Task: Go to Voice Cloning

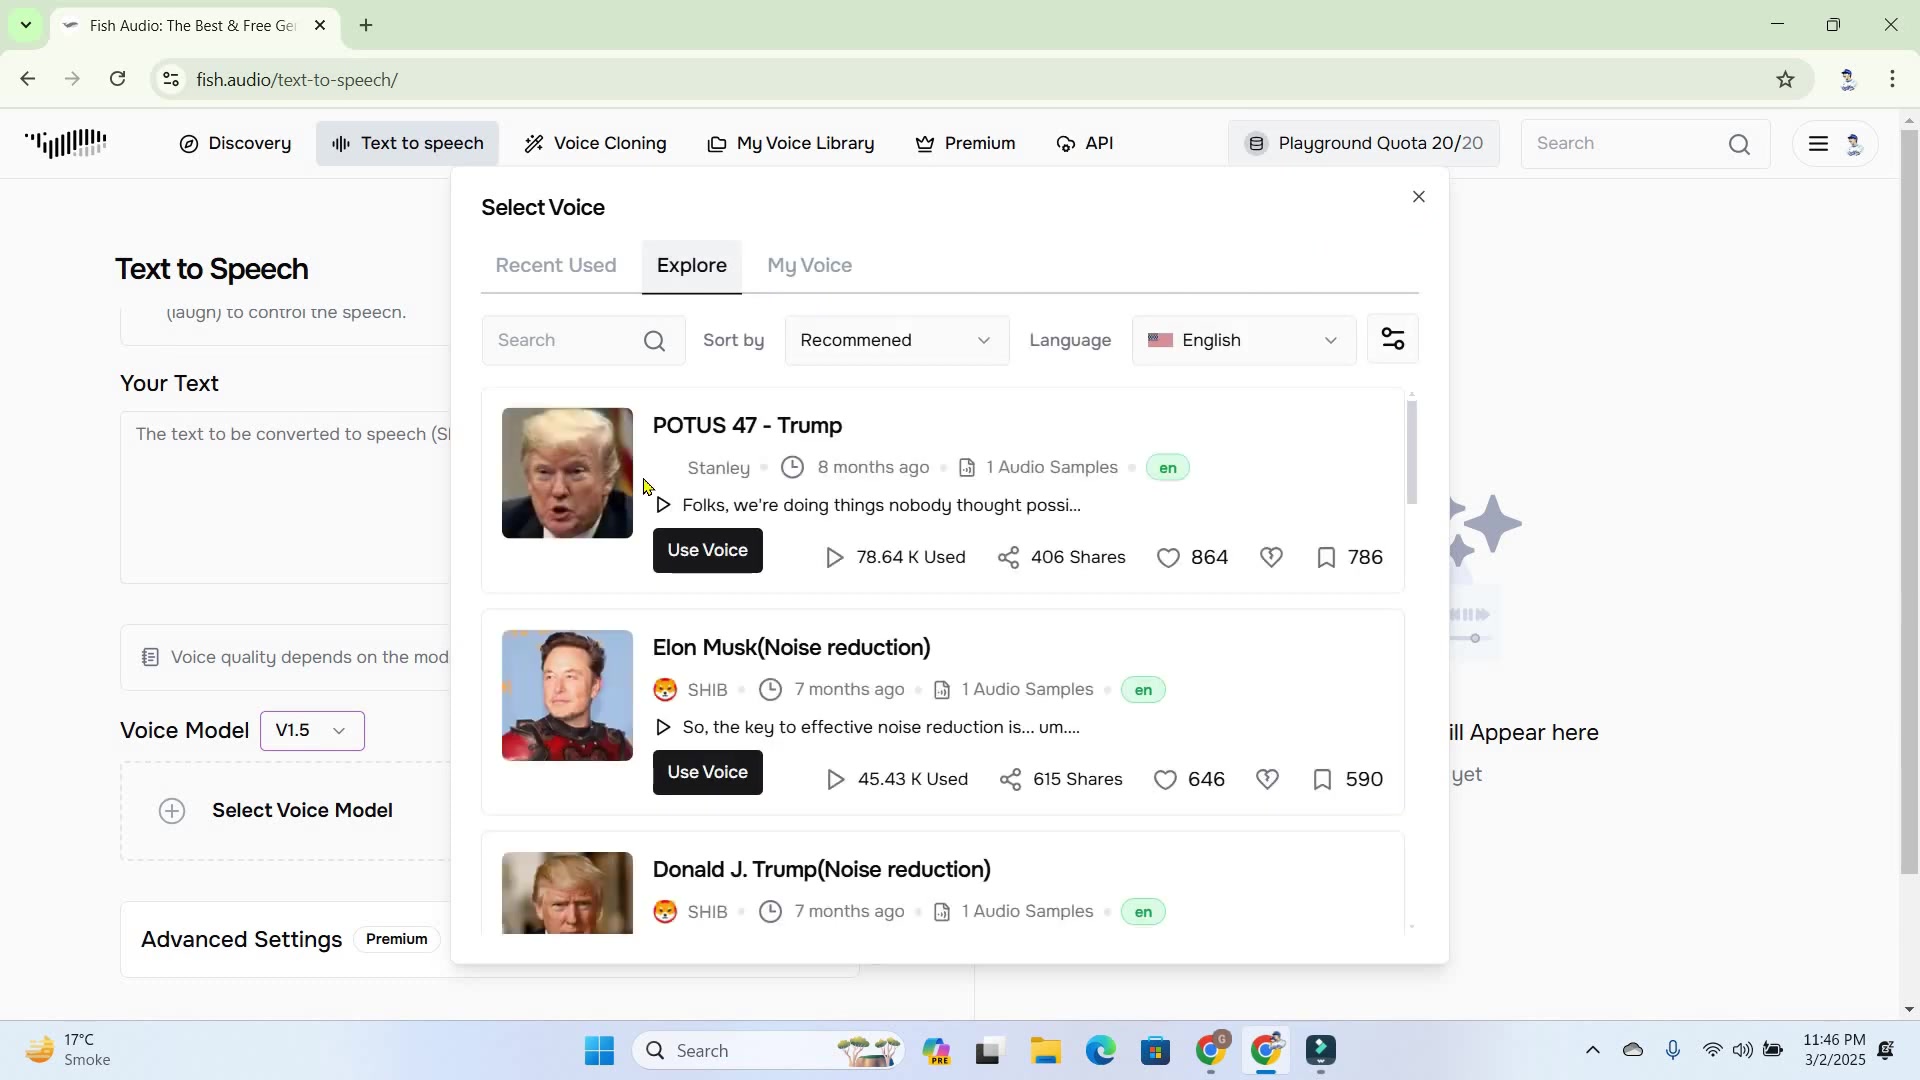Action: (596, 144)
